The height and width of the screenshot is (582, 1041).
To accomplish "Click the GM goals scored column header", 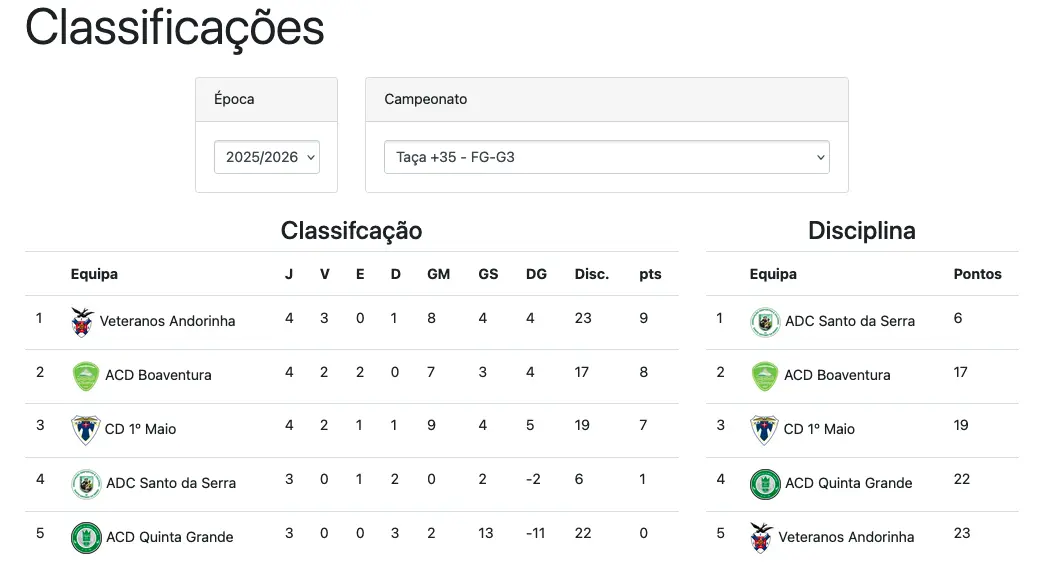I will pos(438,274).
